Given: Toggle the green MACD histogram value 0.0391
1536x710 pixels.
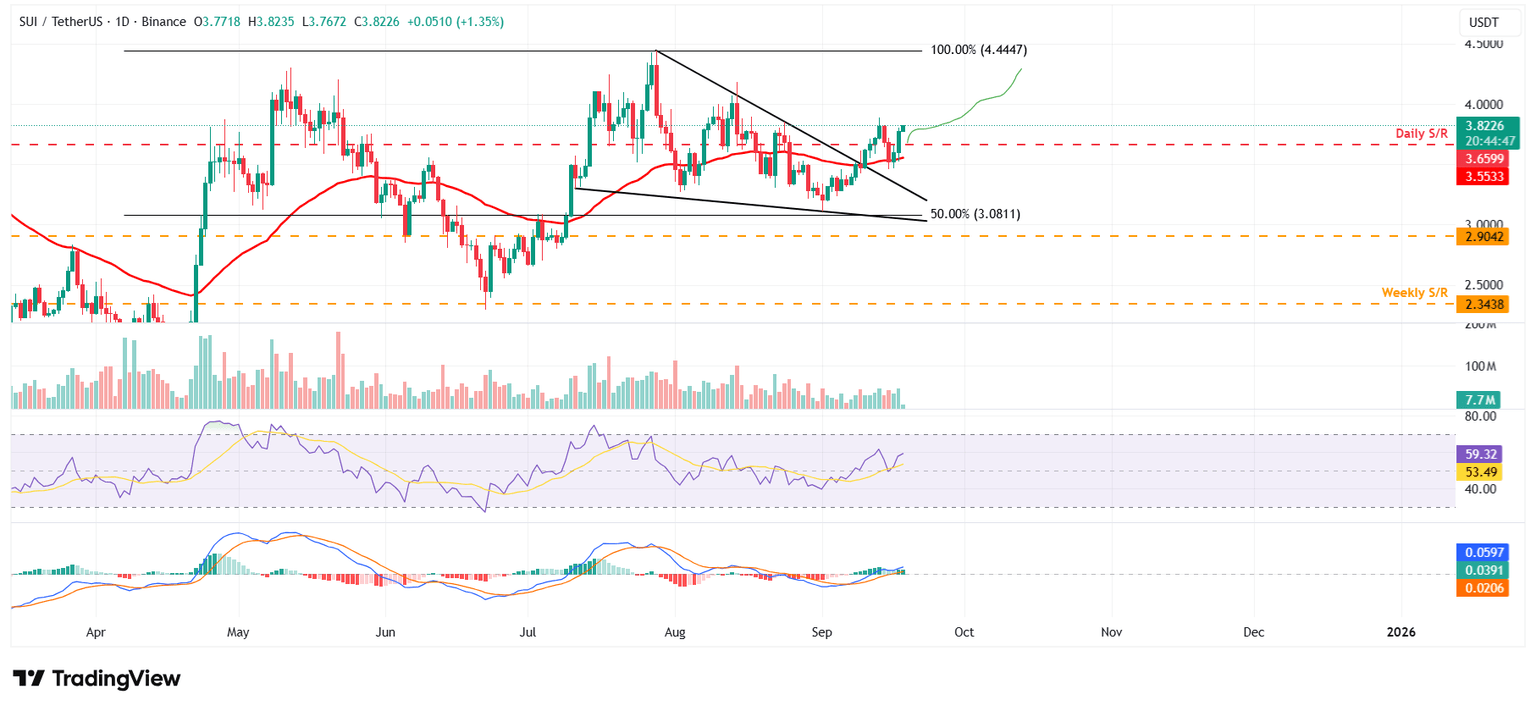Looking at the screenshot, I should point(1484,570).
